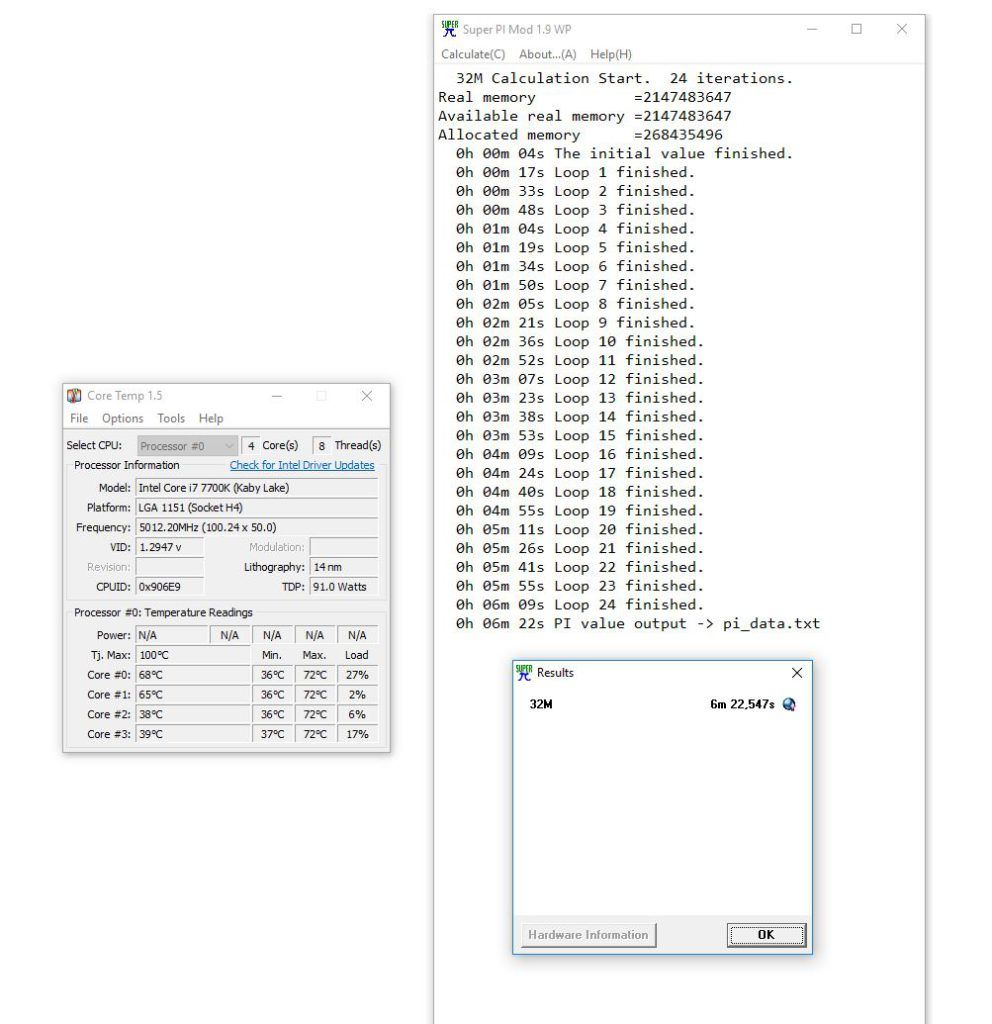Minimize the Super PI Mod window

[812, 29]
